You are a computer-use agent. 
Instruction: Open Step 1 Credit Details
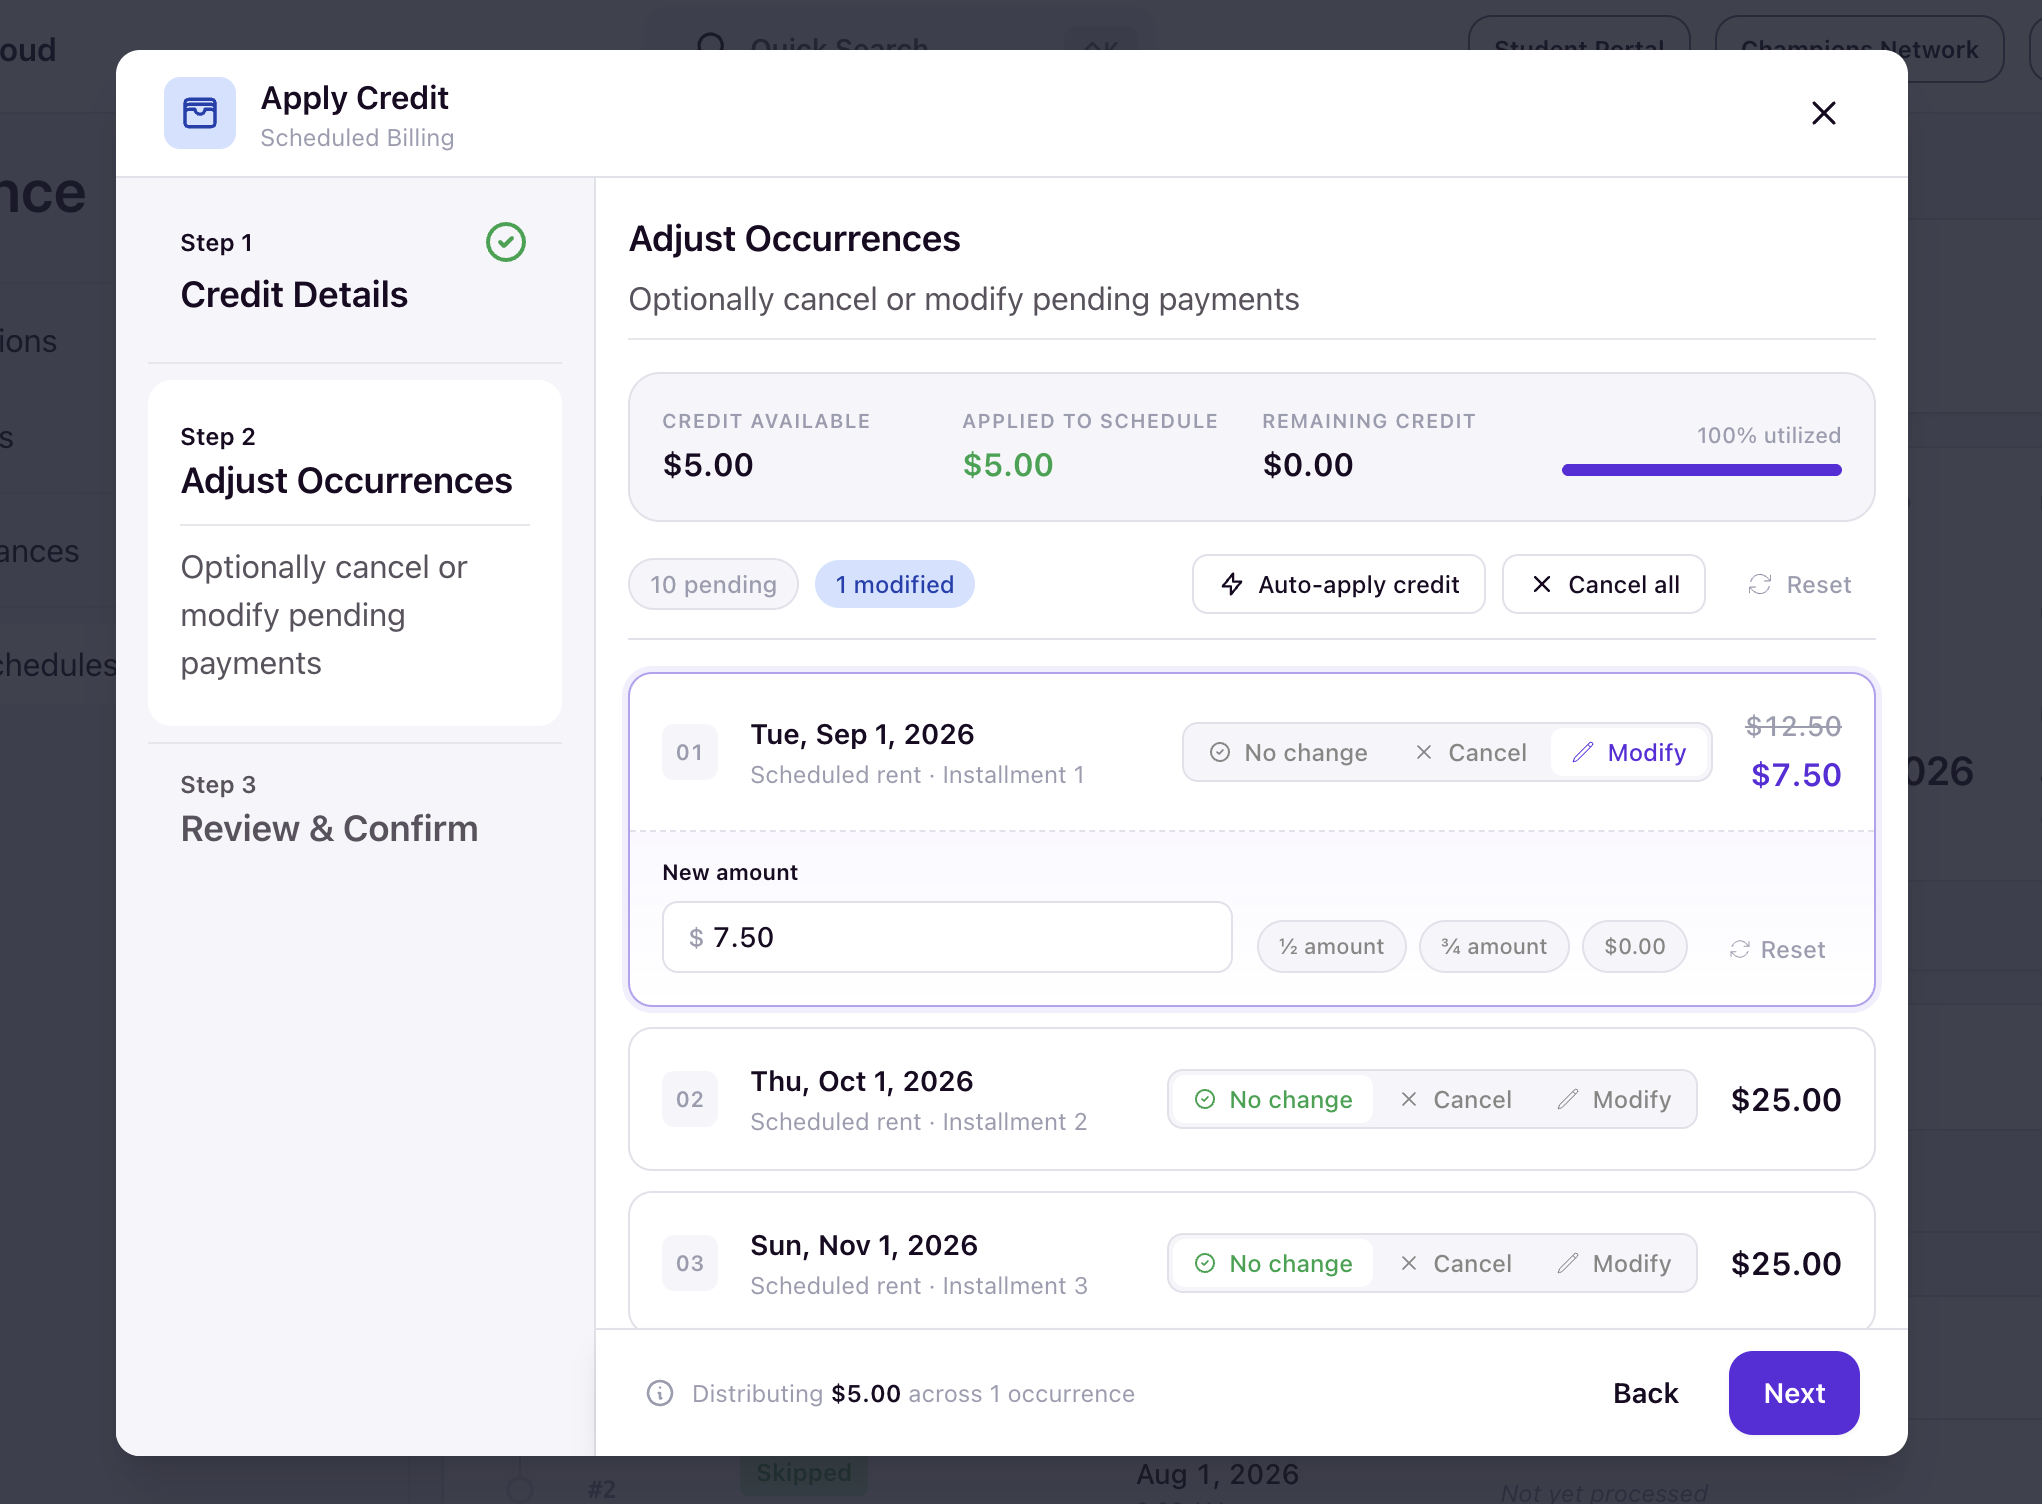click(x=354, y=270)
